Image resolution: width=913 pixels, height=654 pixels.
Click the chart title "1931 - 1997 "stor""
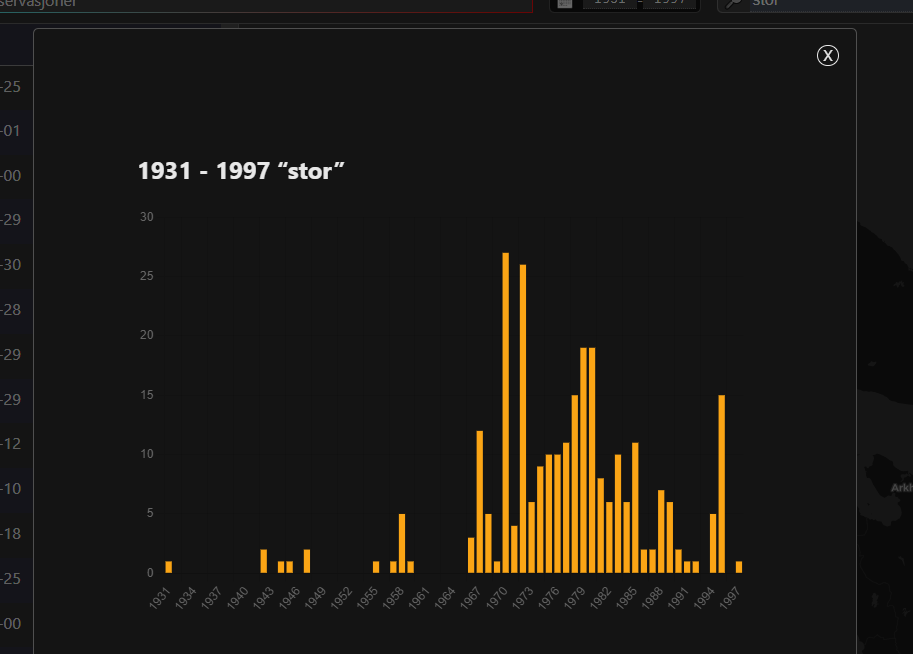pyautogui.click(x=241, y=171)
